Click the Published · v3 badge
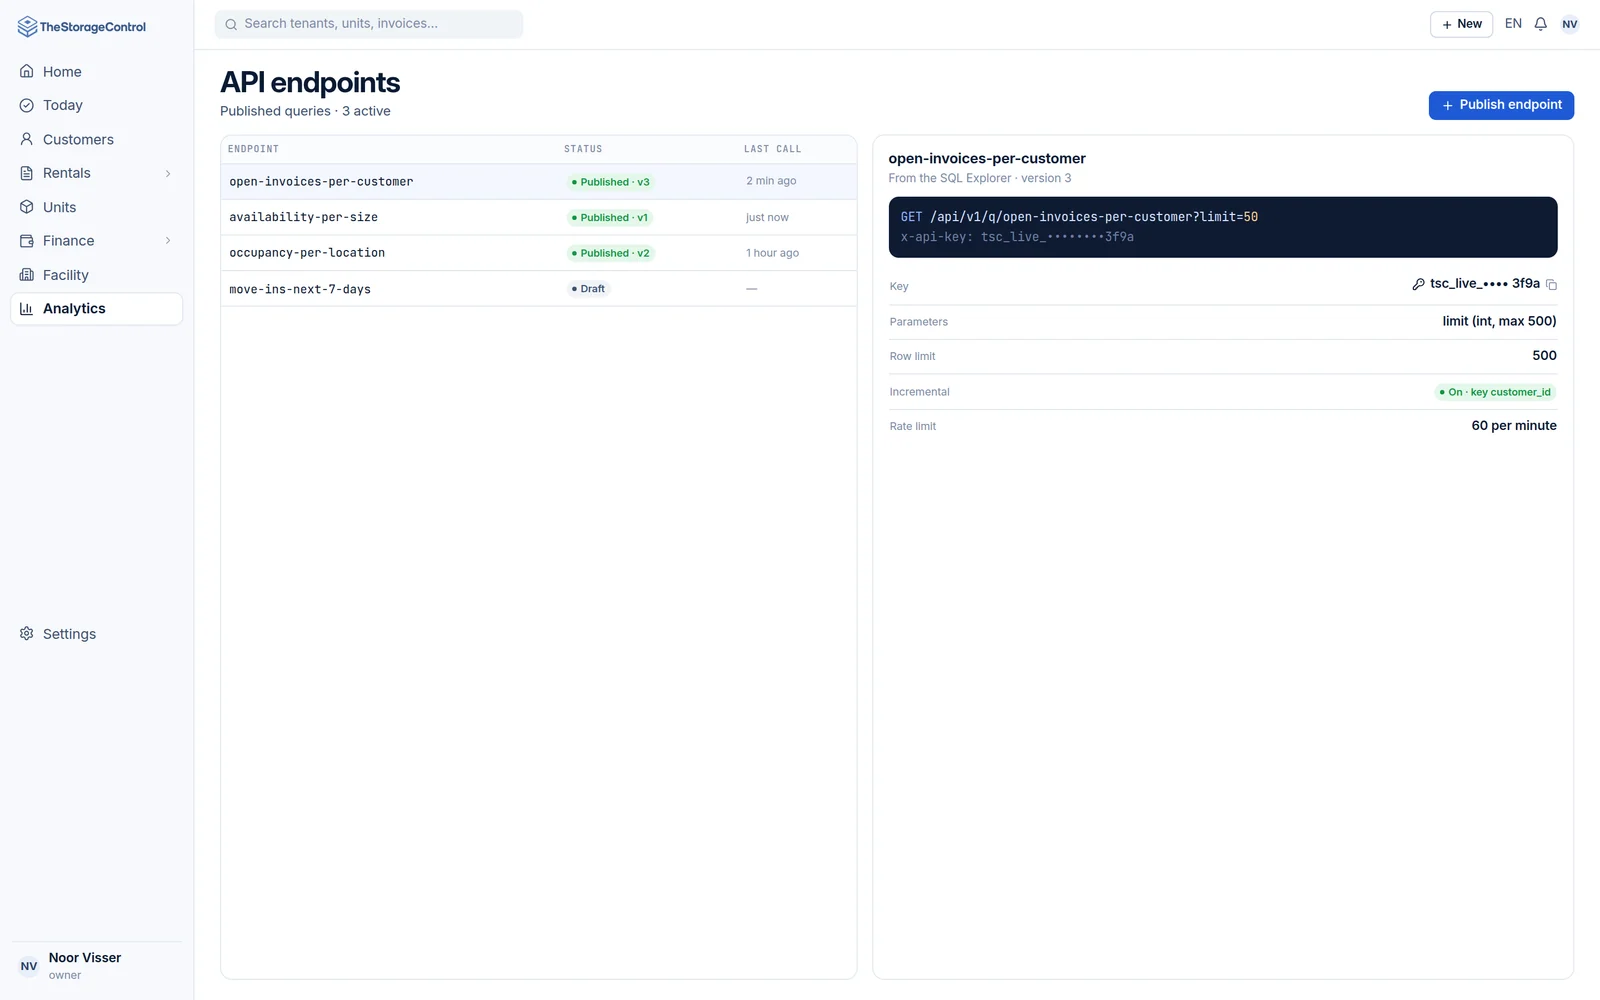The width and height of the screenshot is (1600, 1000). (610, 182)
